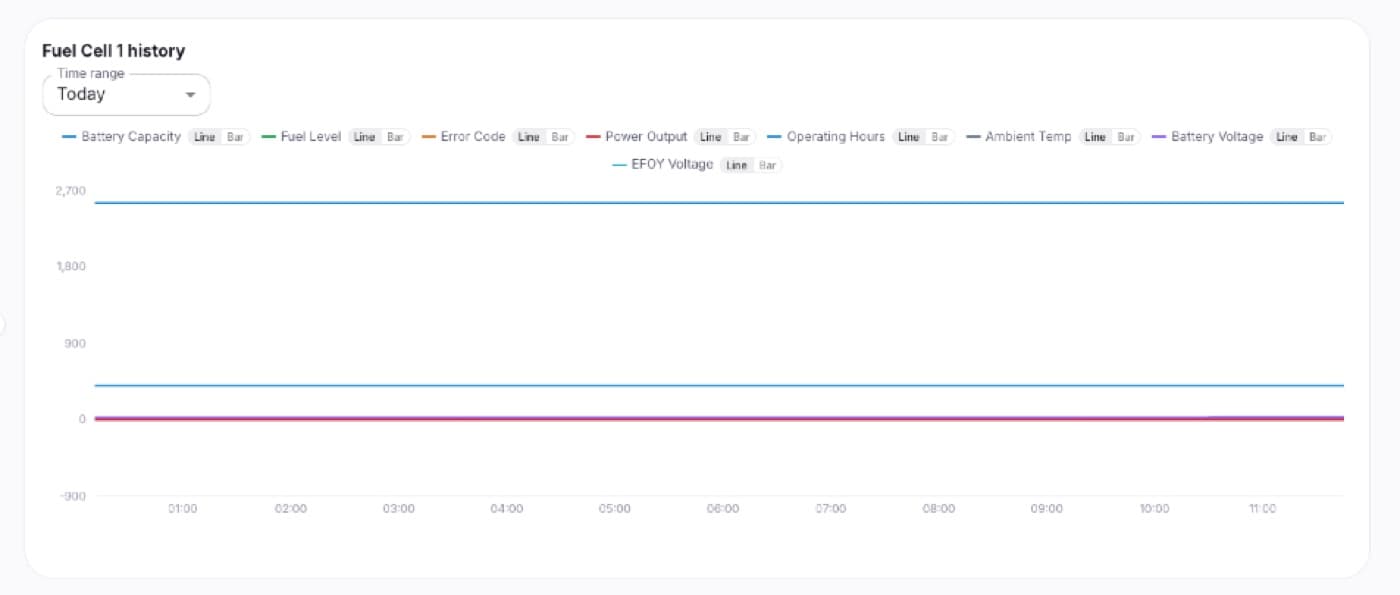Toggle the Error Code series in legend
This screenshot has width=1400, height=595.
[x=464, y=137]
